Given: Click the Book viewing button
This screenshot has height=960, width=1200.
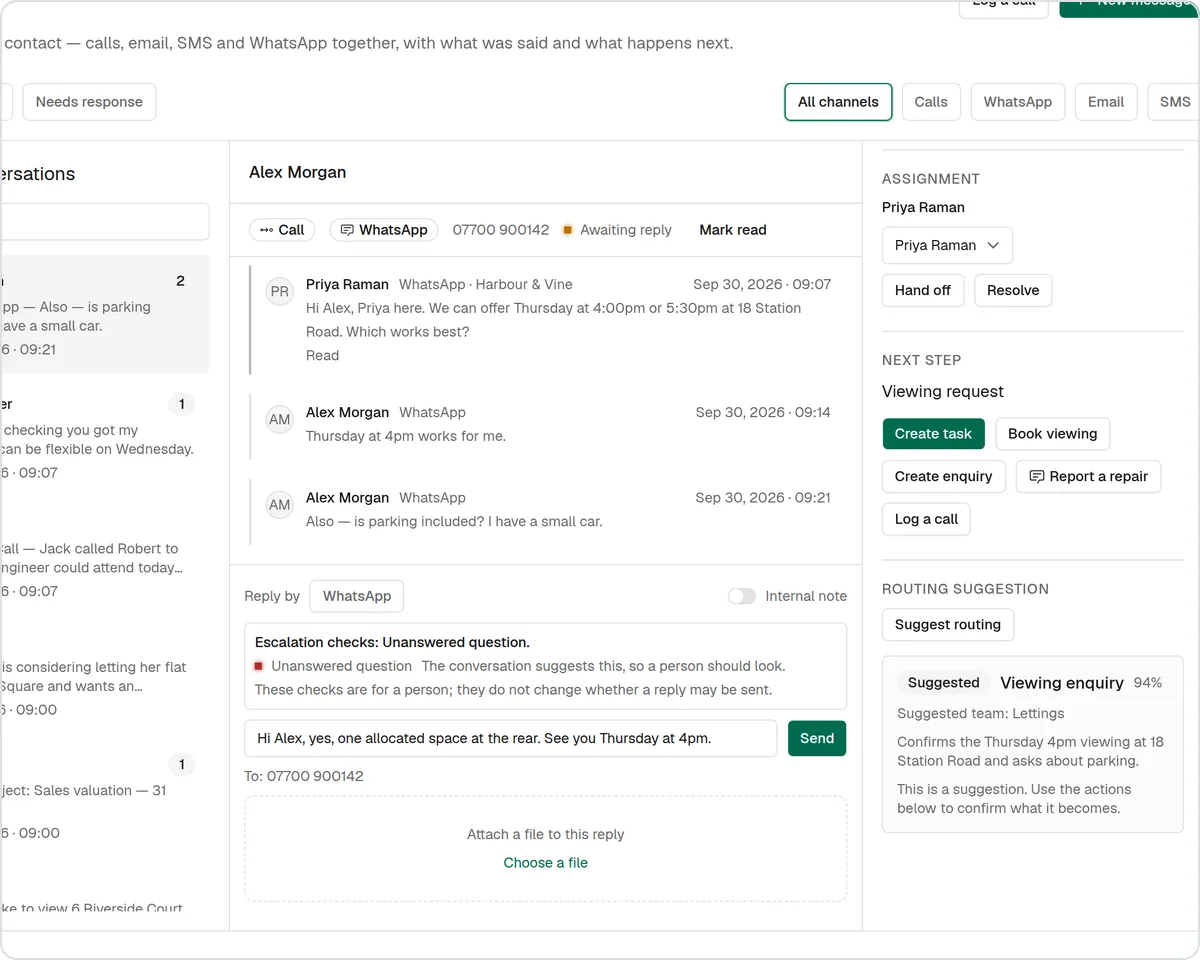Looking at the screenshot, I should pos(1052,434).
